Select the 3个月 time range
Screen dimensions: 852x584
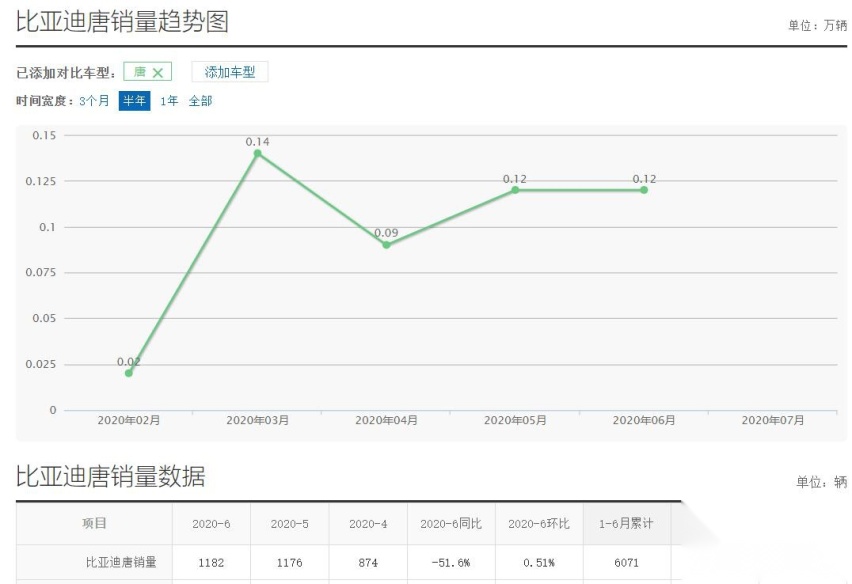[x=94, y=101]
